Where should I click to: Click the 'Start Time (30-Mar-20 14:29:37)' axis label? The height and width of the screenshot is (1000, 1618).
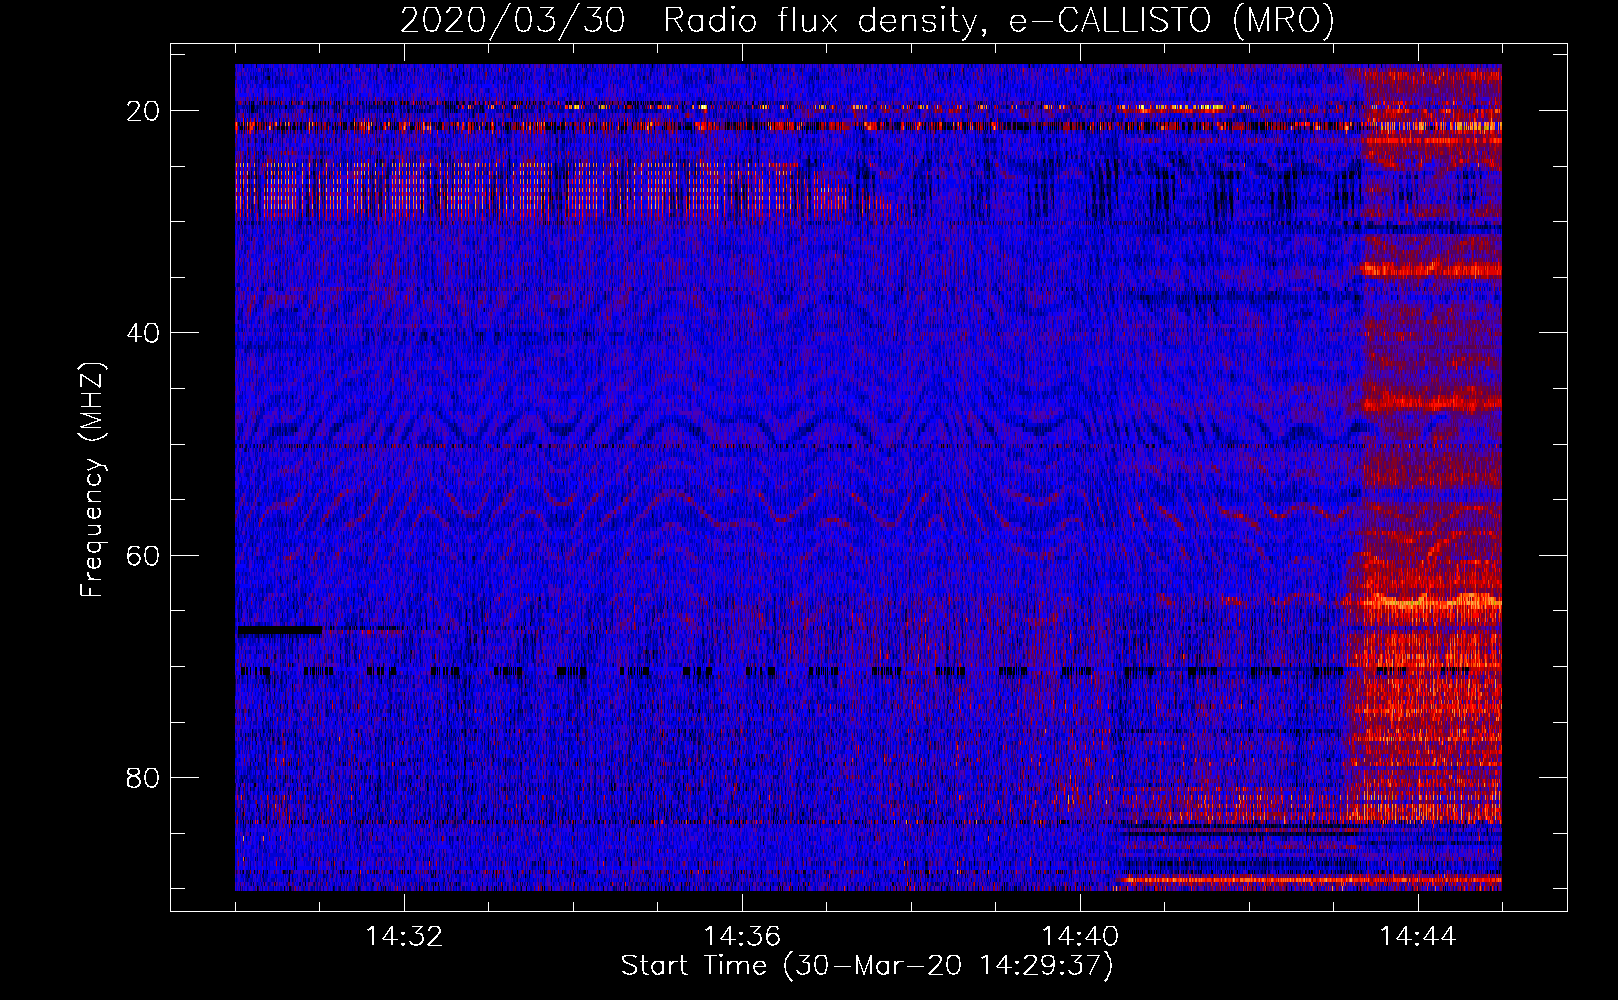click(x=867, y=966)
